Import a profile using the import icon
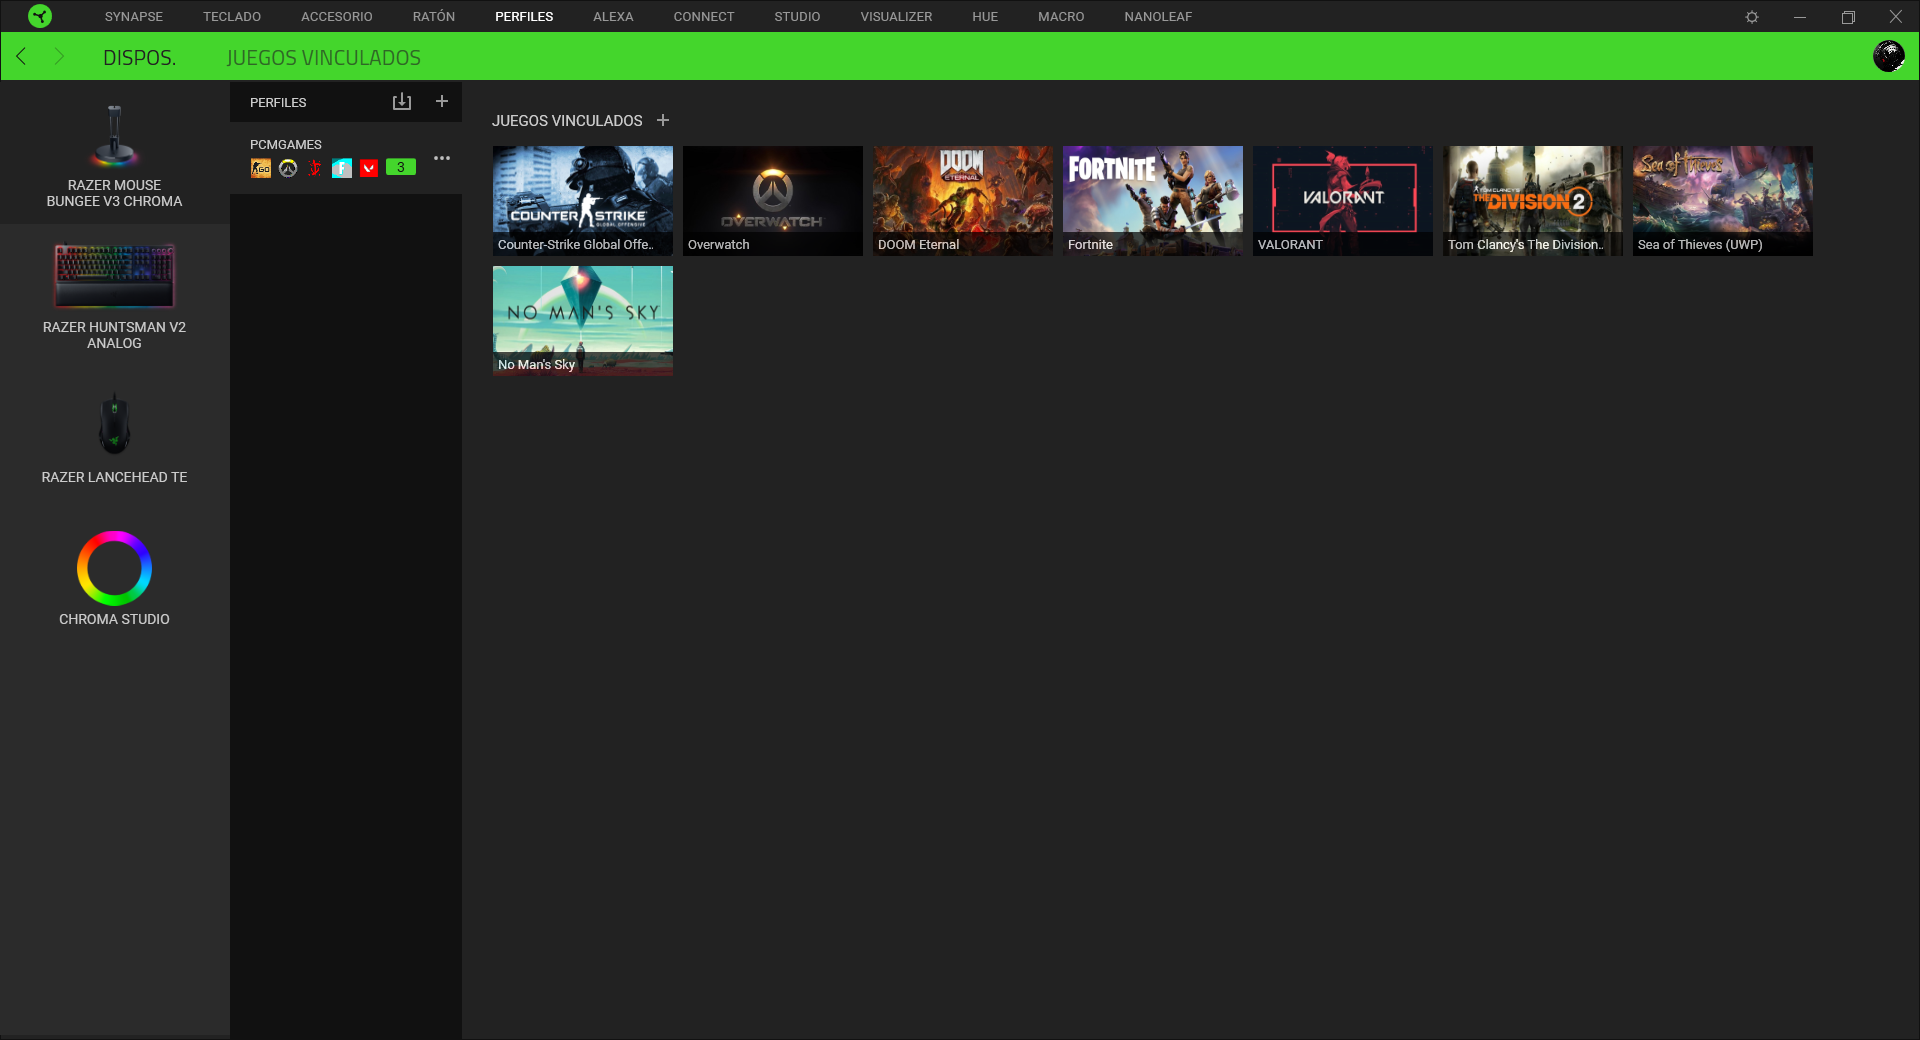1920x1040 pixels. [x=402, y=102]
